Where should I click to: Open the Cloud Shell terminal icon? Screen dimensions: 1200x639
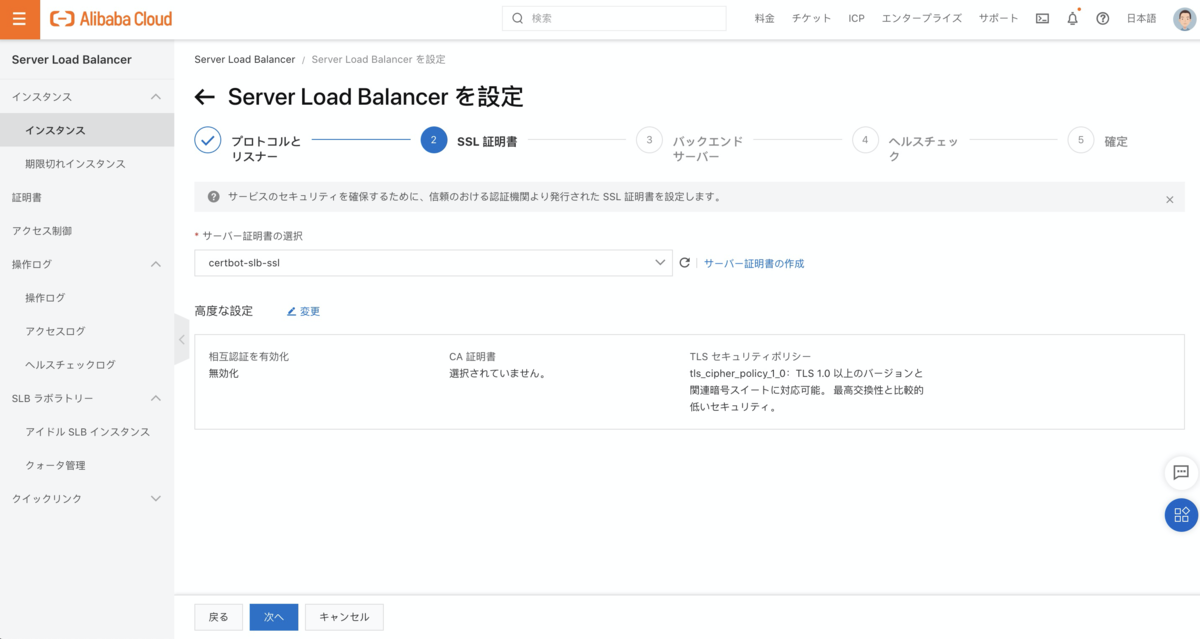click(x=1042, y=18)
